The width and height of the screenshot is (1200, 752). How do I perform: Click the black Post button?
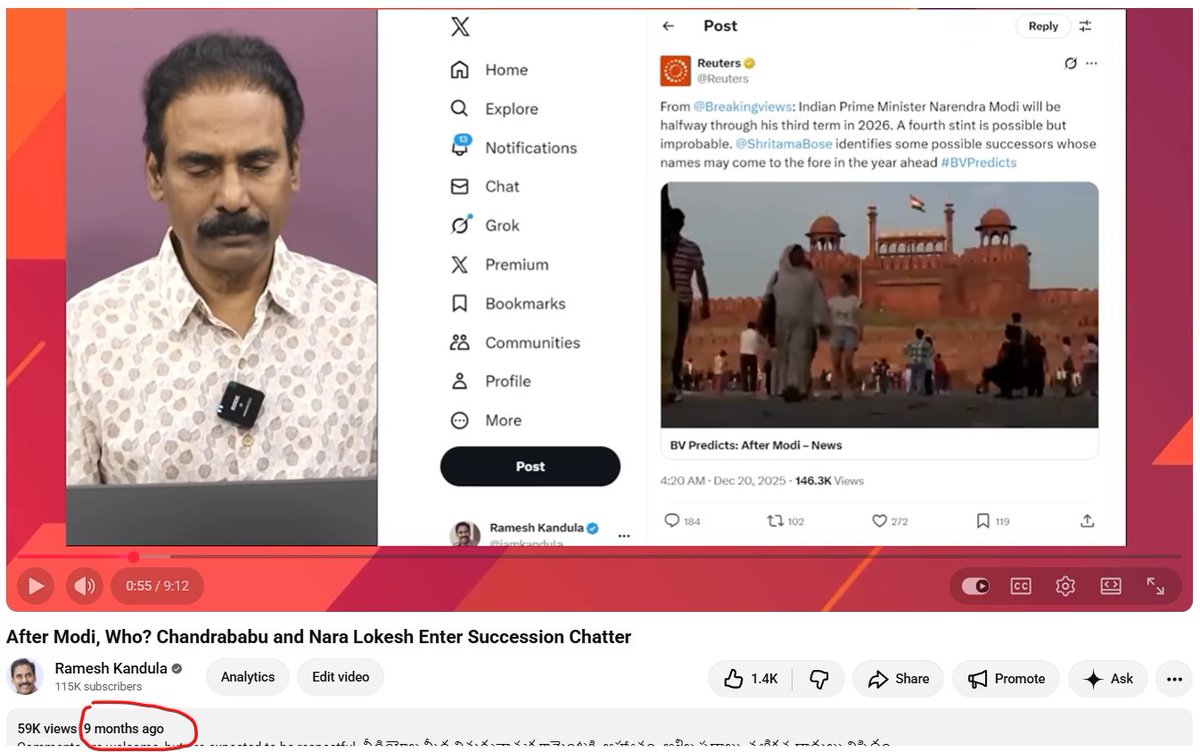530,466
